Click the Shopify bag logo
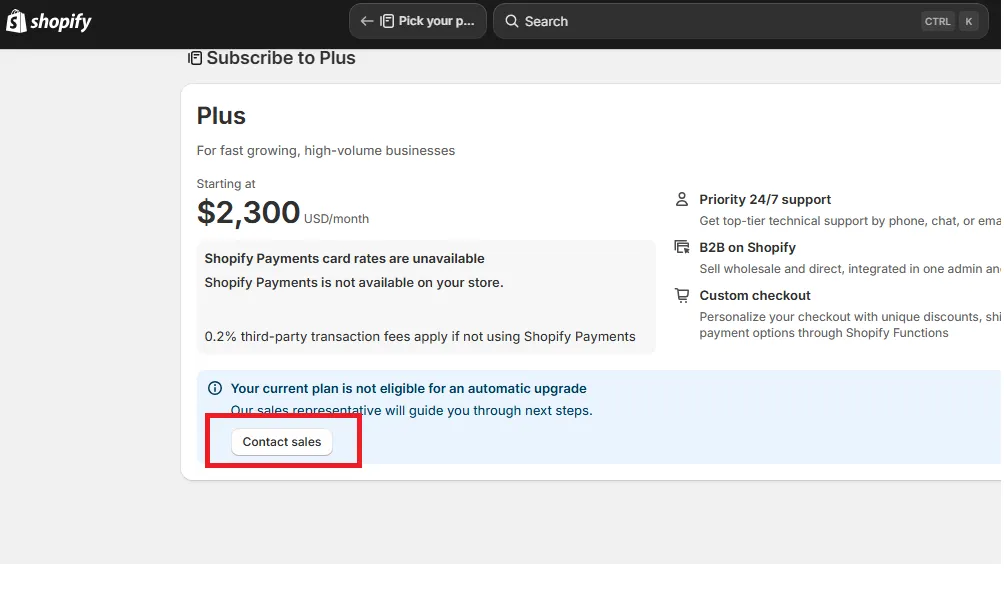 click(x=17, y=21)
